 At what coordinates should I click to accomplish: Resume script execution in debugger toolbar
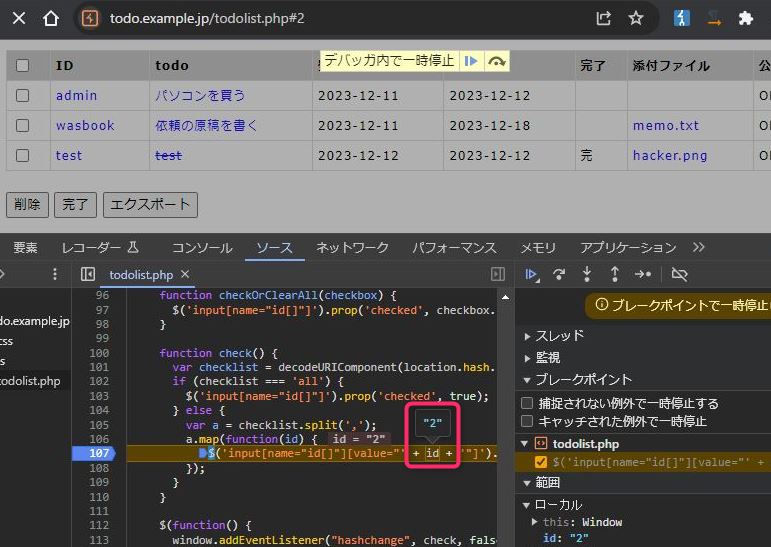532,274
